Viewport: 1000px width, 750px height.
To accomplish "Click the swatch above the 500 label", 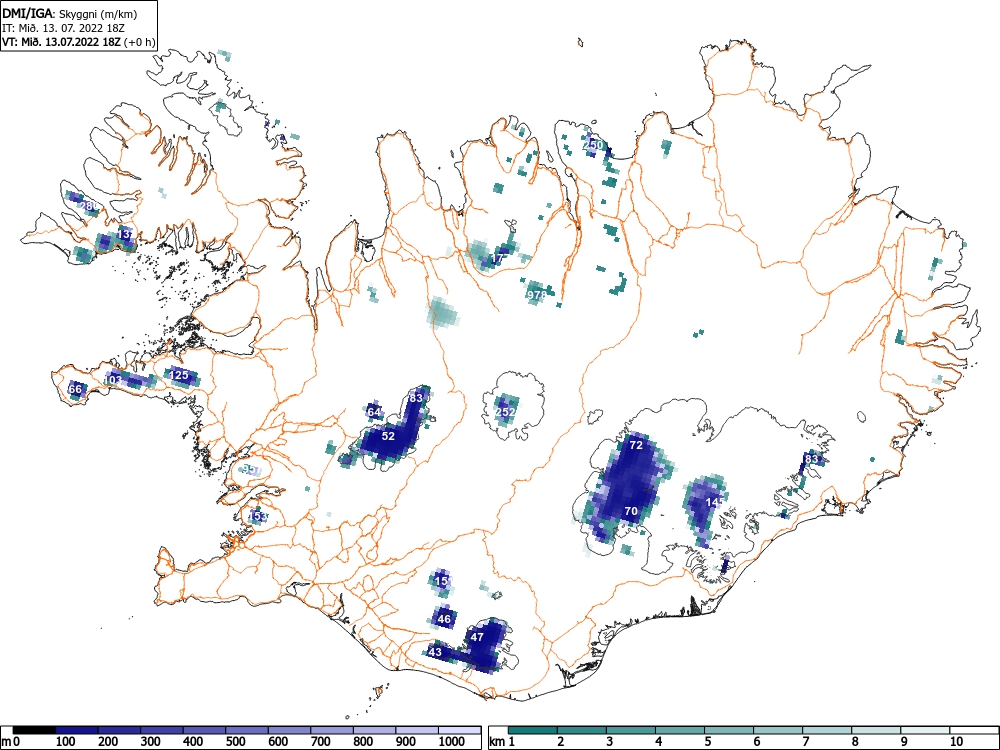I will (247, 730).
